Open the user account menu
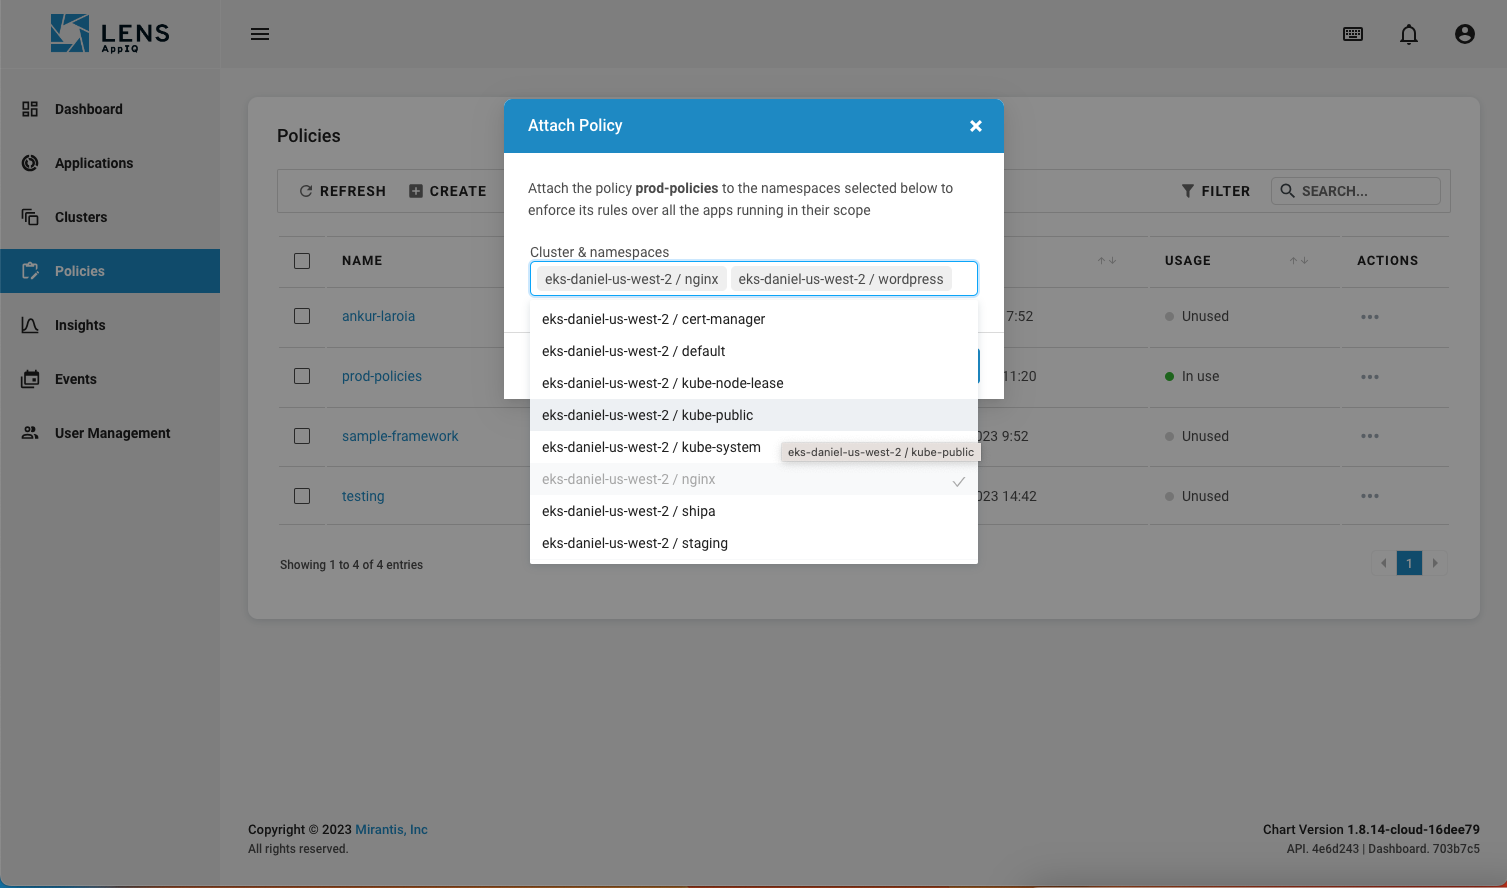Screen dimensions: 1507x888 (x=1465, y=34)
